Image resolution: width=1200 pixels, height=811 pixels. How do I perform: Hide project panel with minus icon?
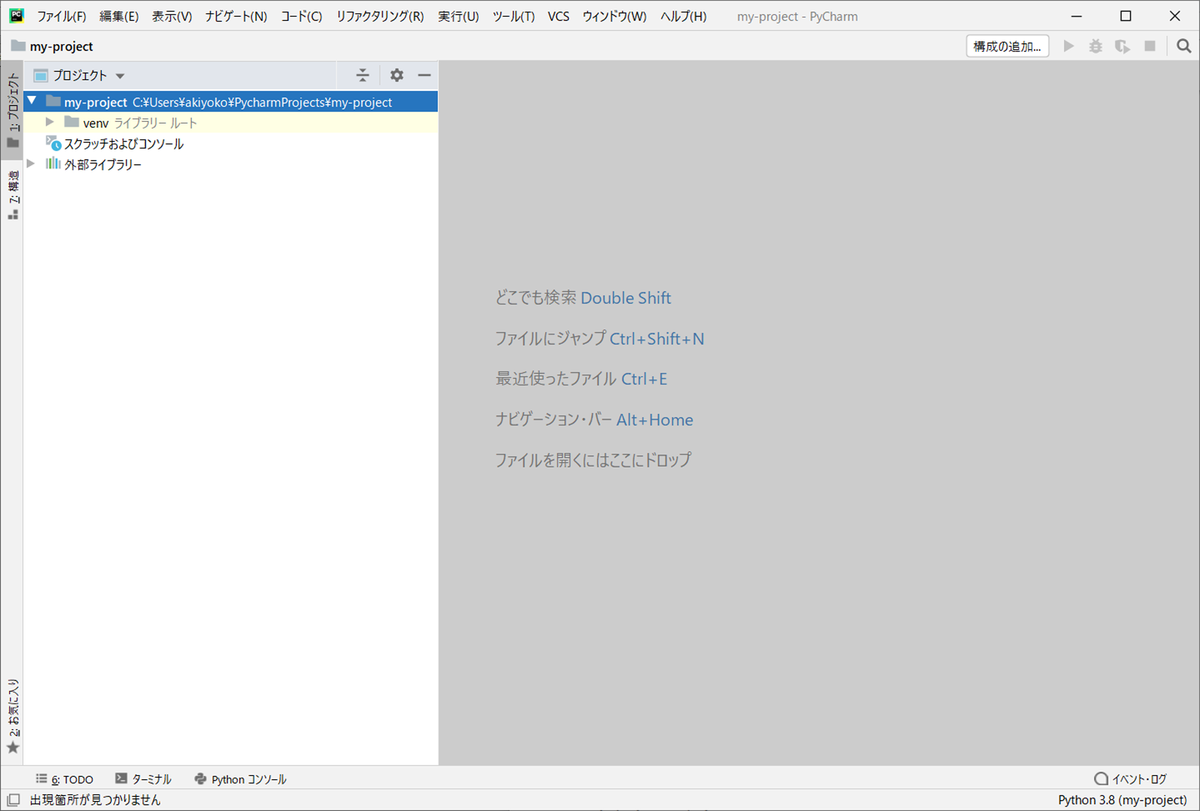pos(424,75)
